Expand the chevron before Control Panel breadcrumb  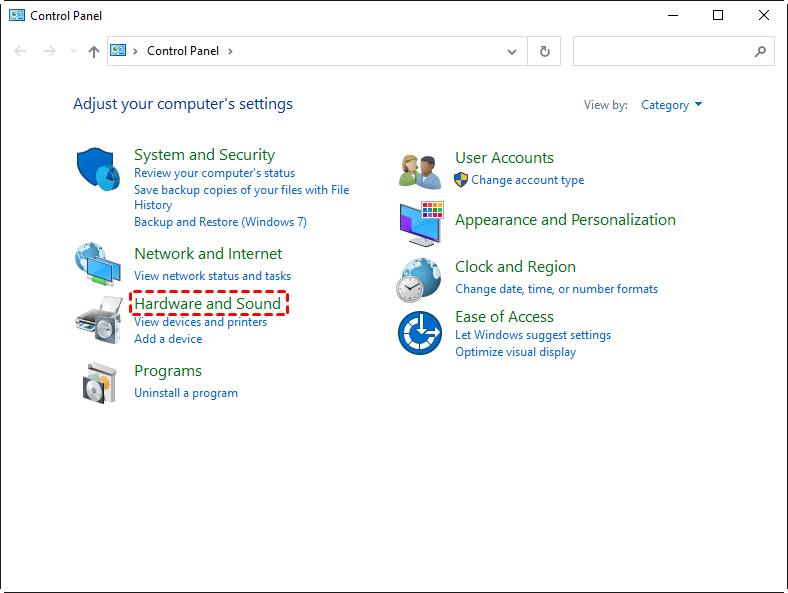click(135, 51)
